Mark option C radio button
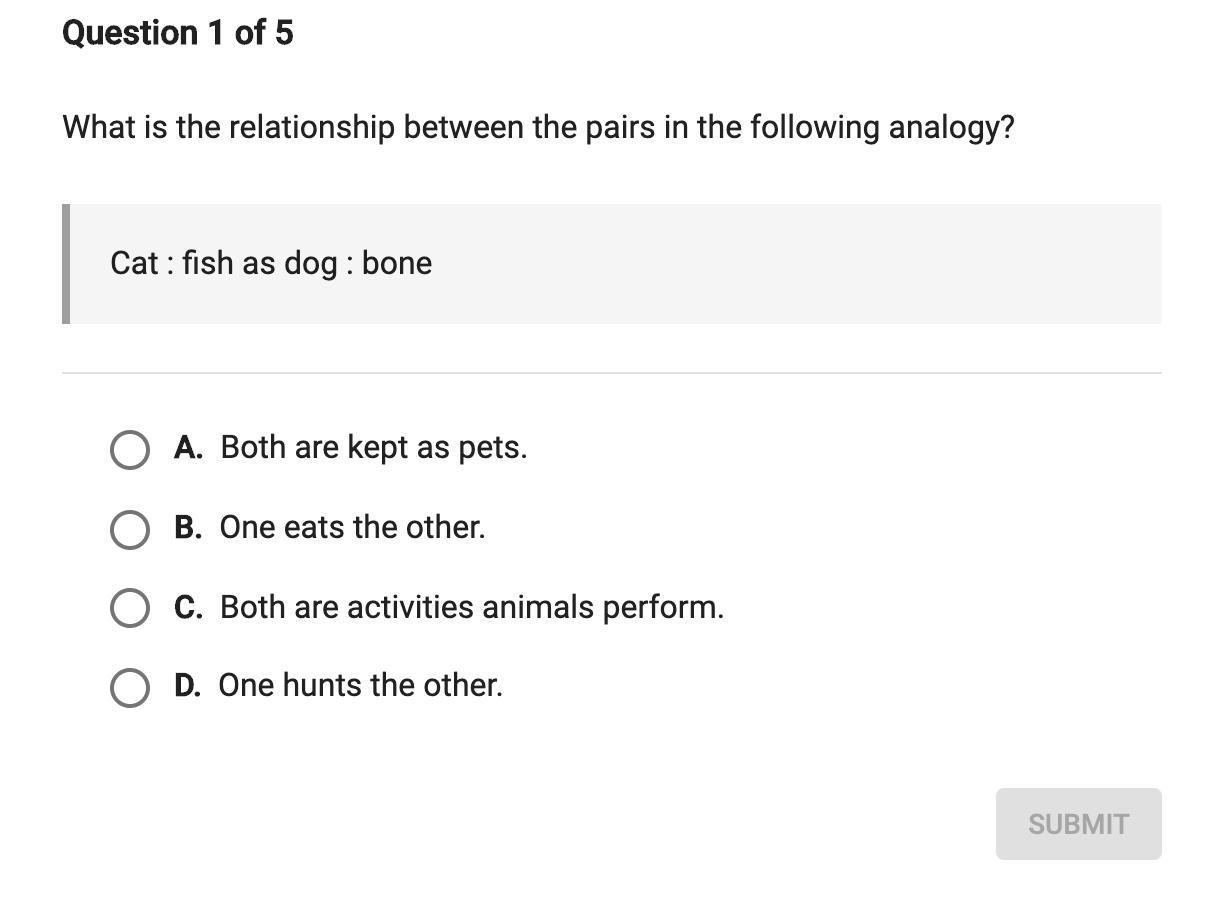Screen dimensions: 1210x916 [x=130, y=608]
